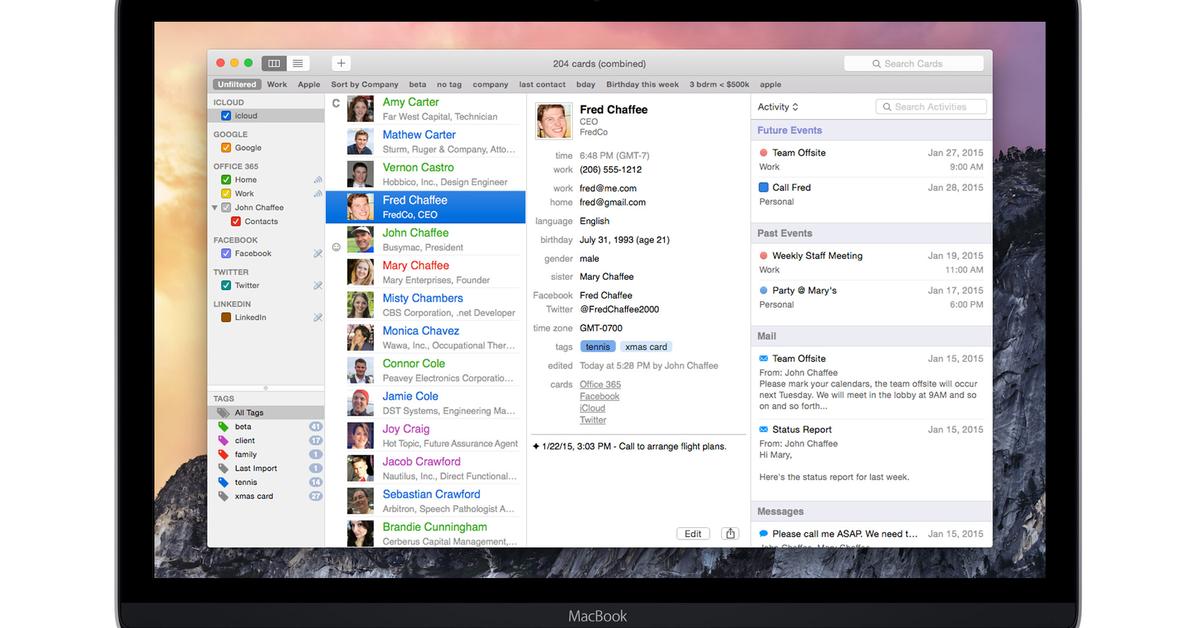
Task: Click the sharing icon next to Work calendar
Action: coord(318,194)
